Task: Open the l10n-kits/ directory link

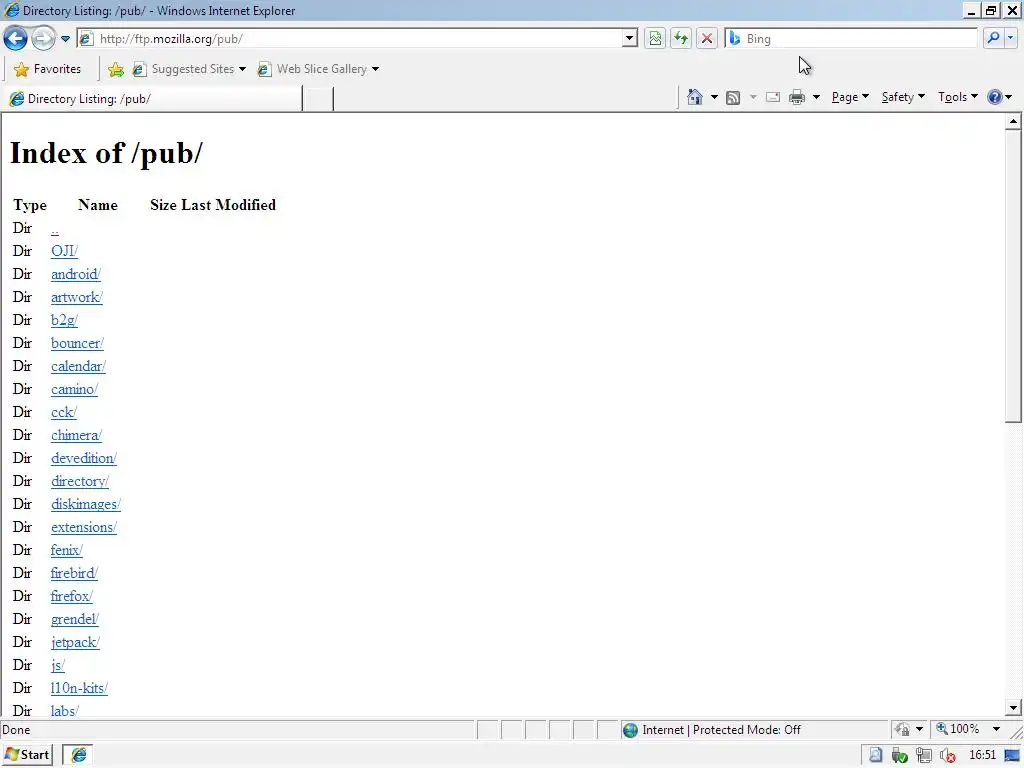Action: [80, 688]
